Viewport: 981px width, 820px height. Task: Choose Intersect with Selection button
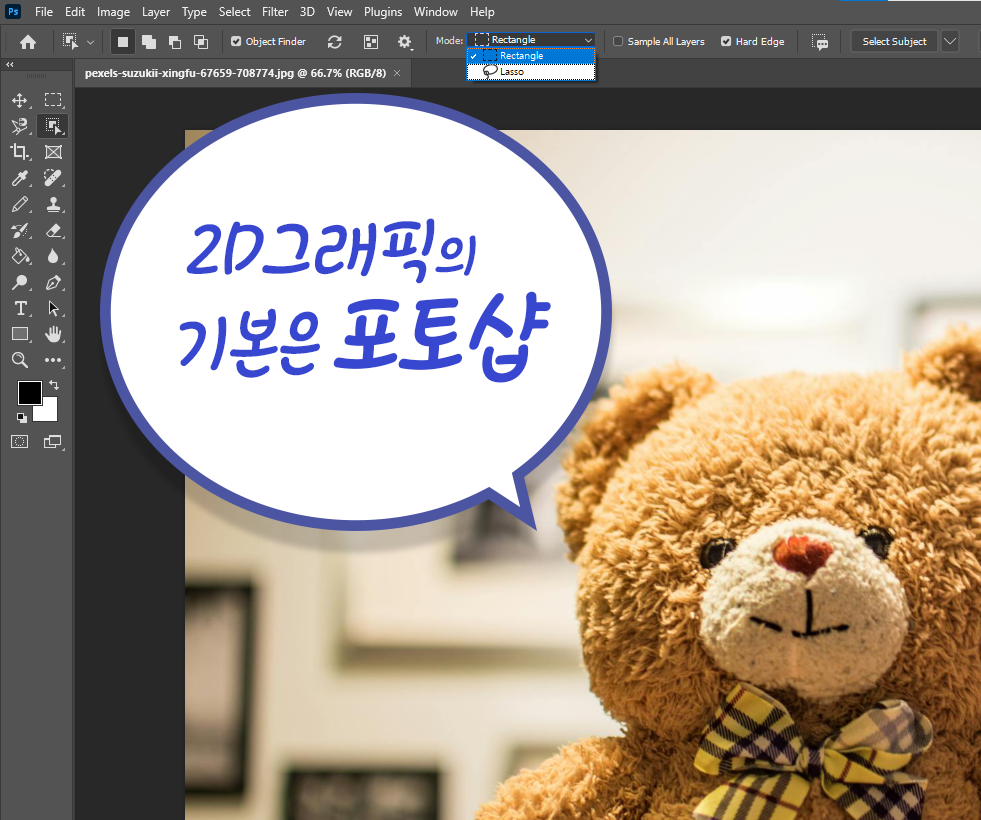[201, 42]
